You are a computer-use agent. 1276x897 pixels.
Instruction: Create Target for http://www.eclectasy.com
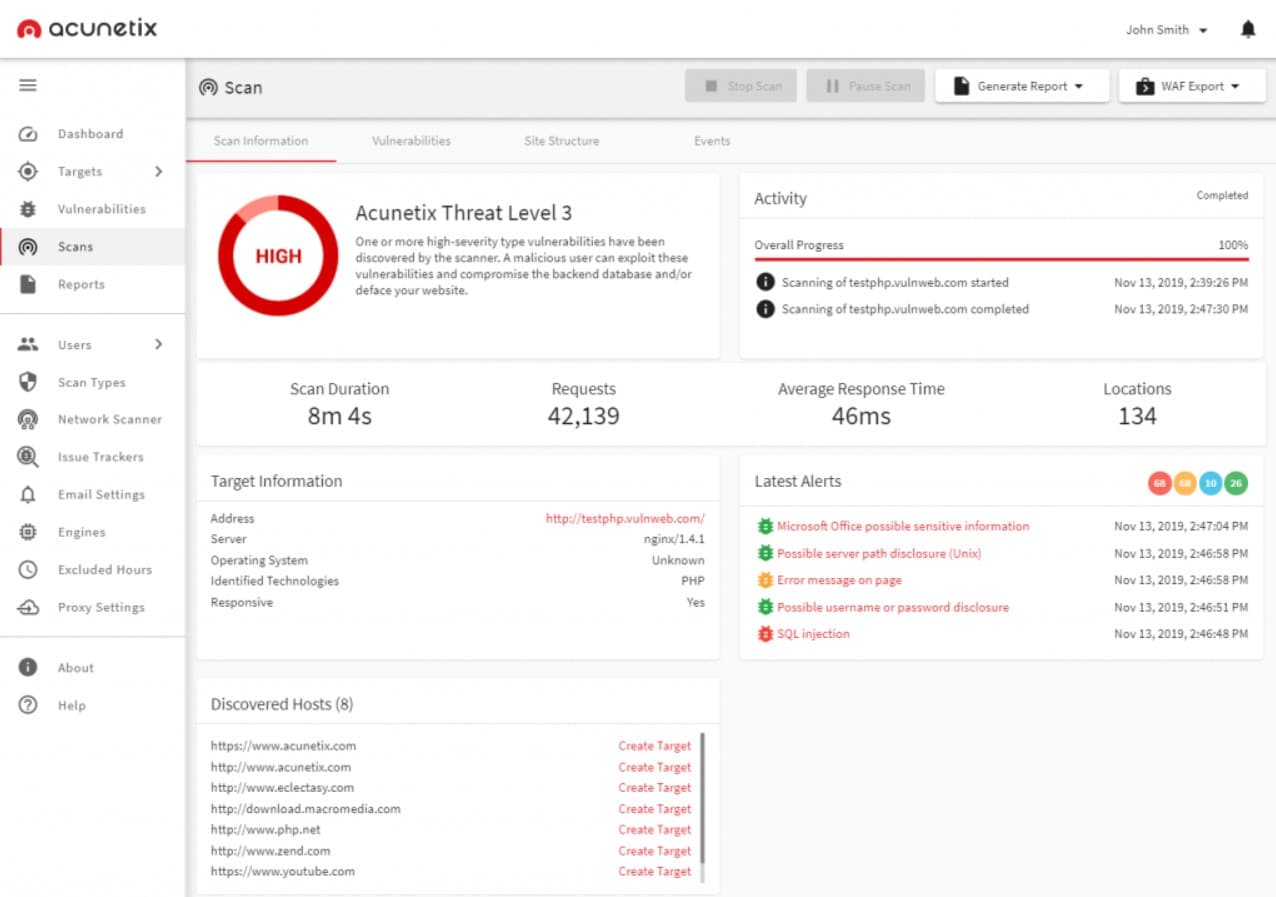[655, 788]
